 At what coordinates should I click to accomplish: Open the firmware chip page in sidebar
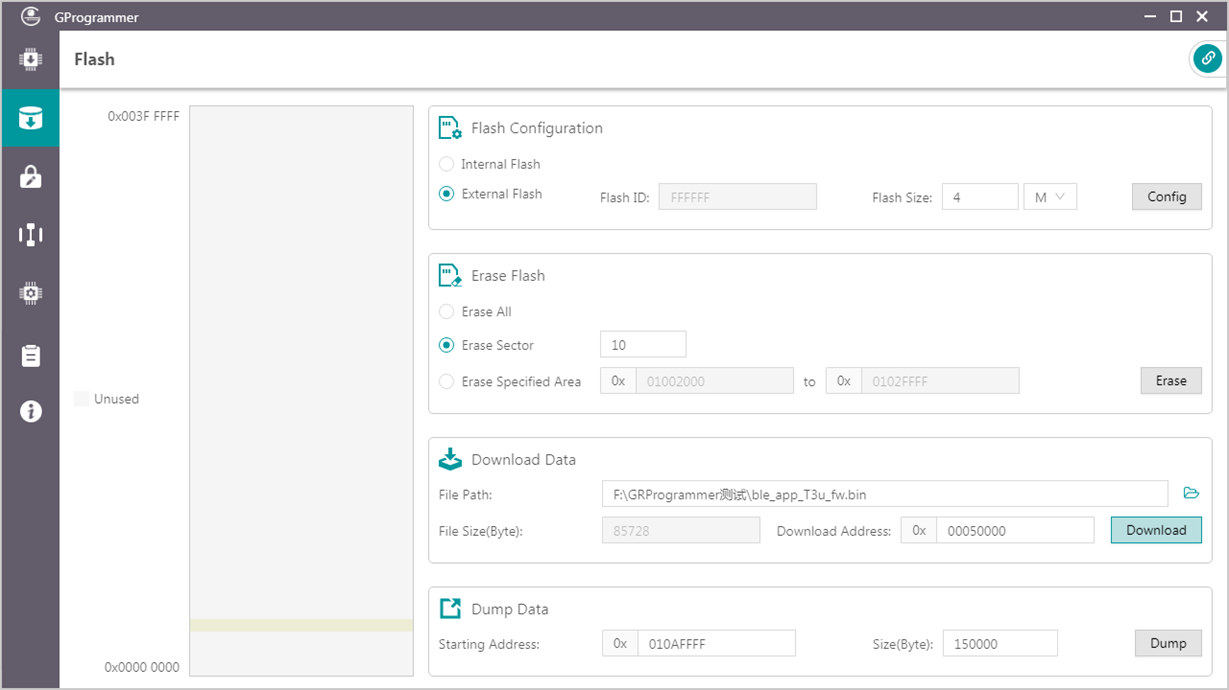30,60
